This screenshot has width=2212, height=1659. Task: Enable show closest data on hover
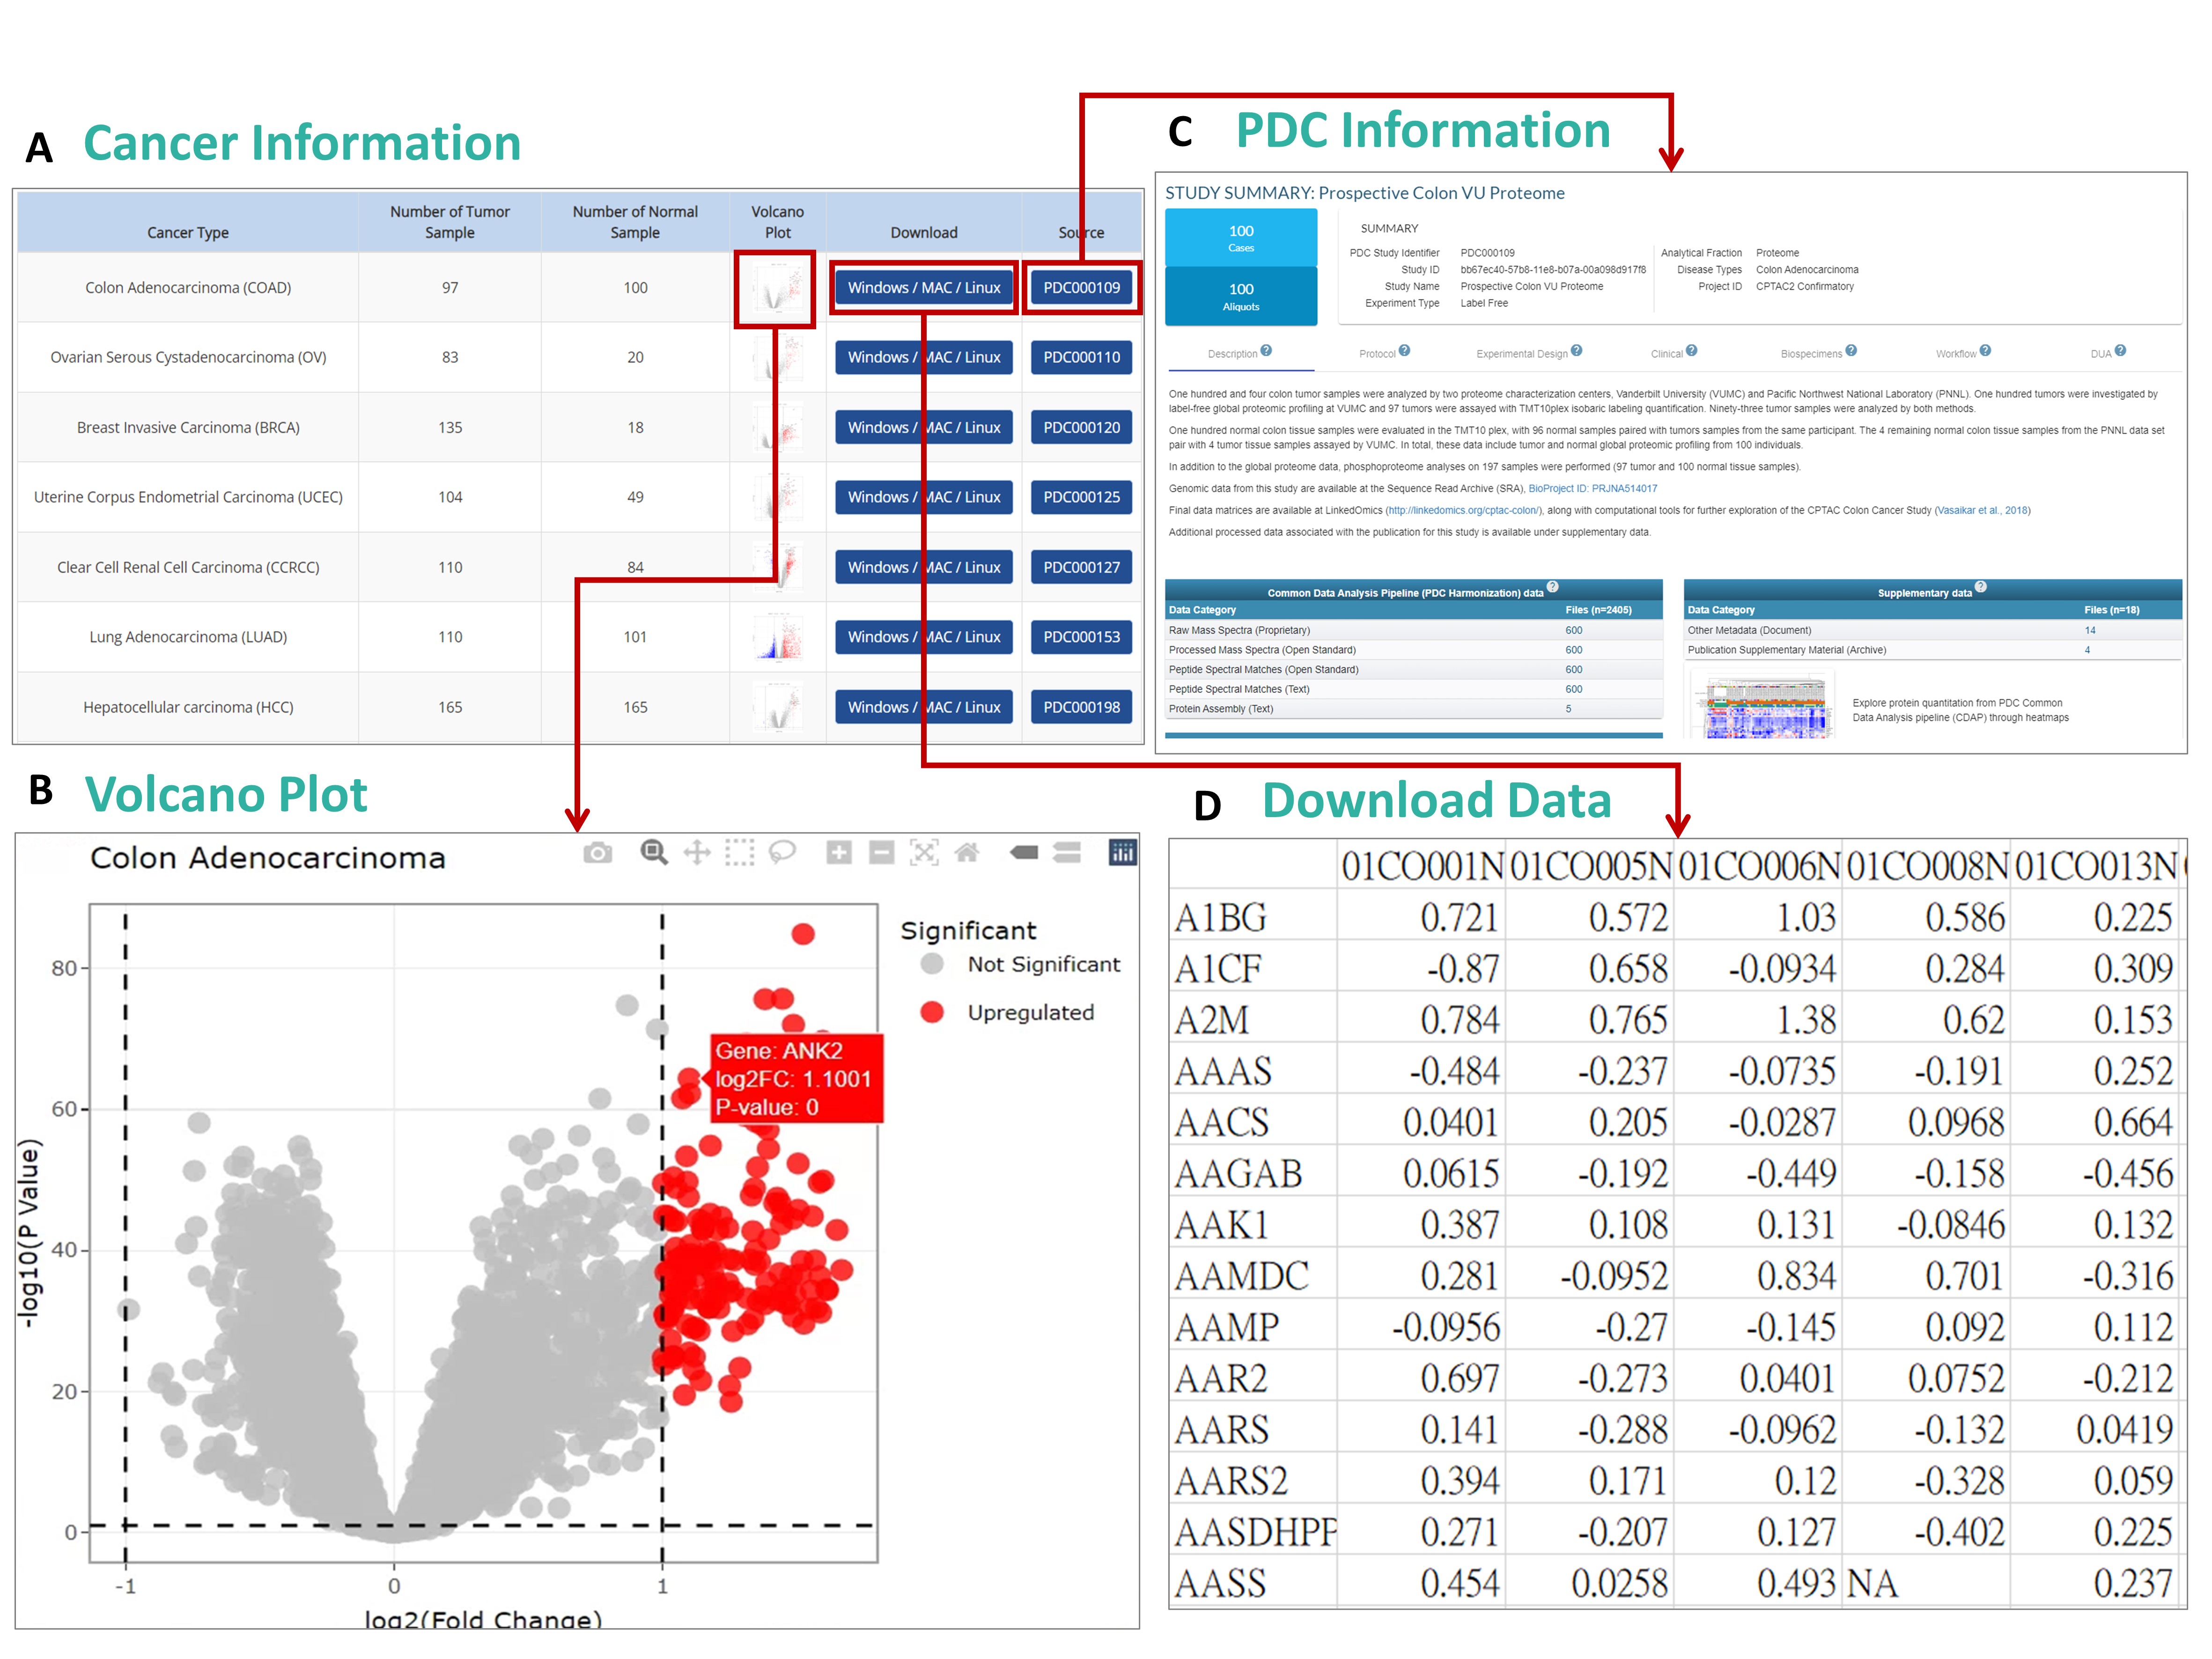click(x=1024, y=852)
